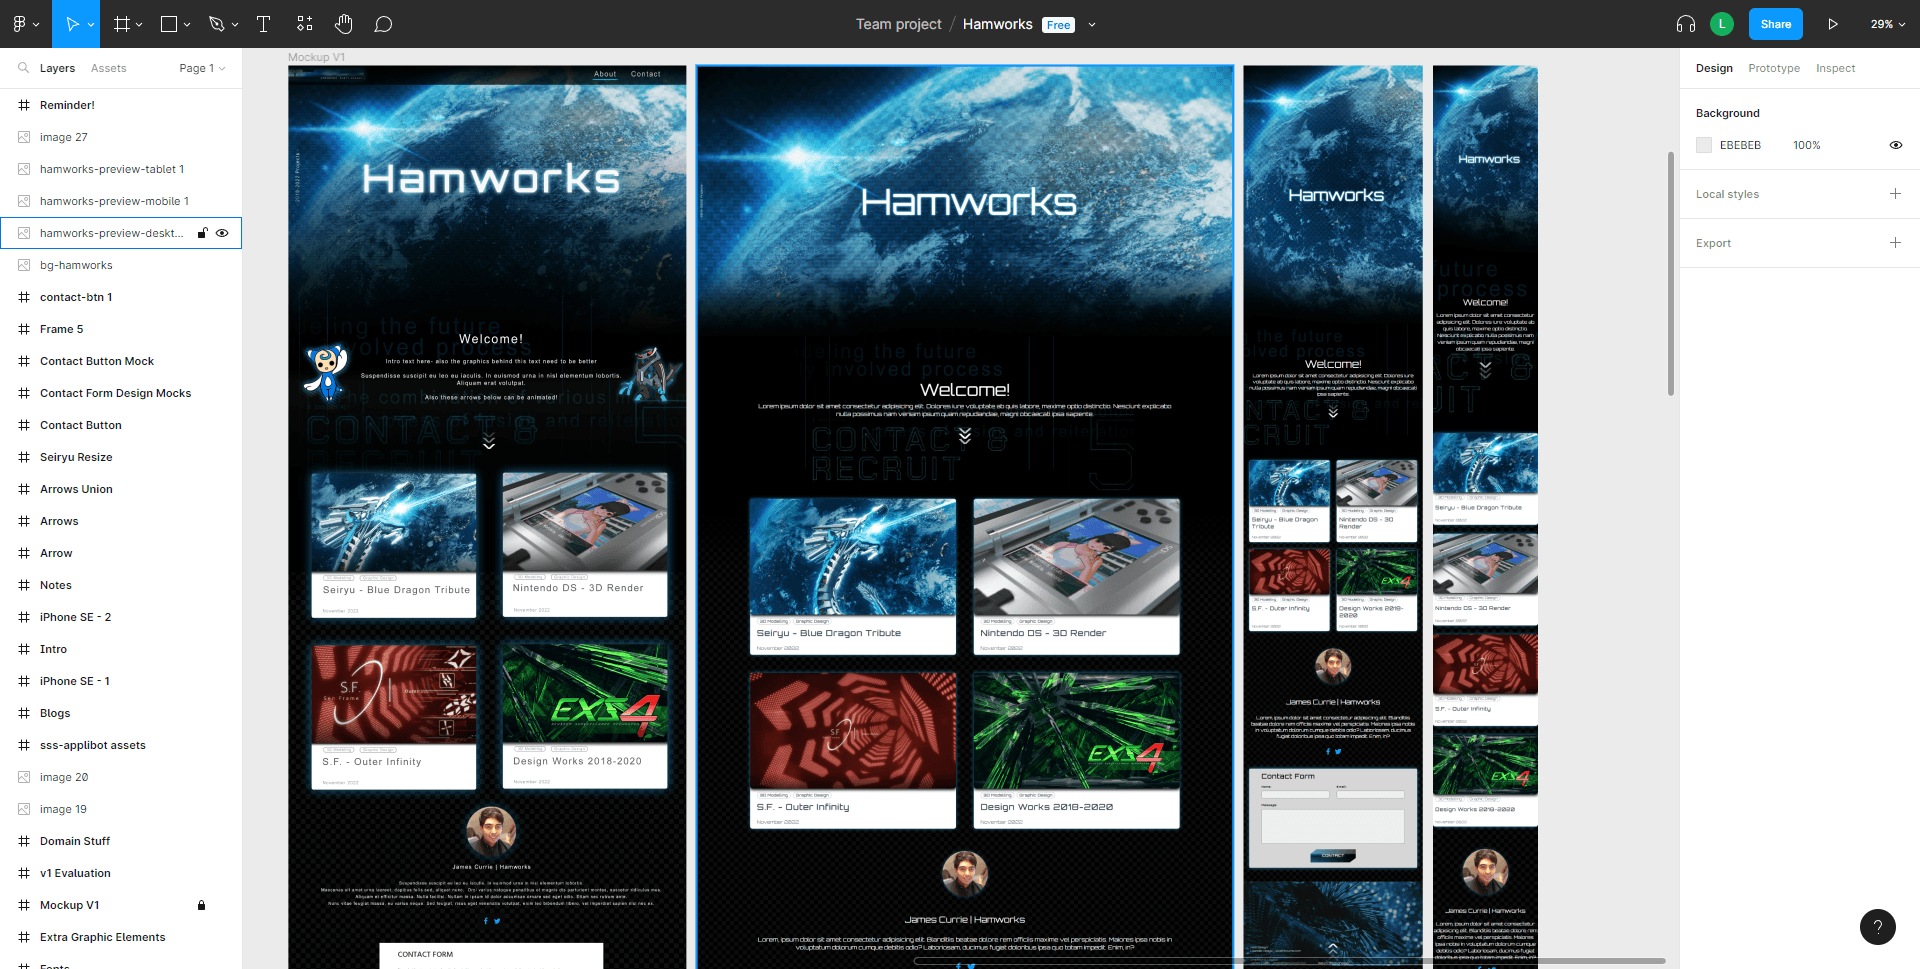Toggle lock on hamworks-preview-desktop layer
Screen dimensions: 1920x969
point(202,233)
